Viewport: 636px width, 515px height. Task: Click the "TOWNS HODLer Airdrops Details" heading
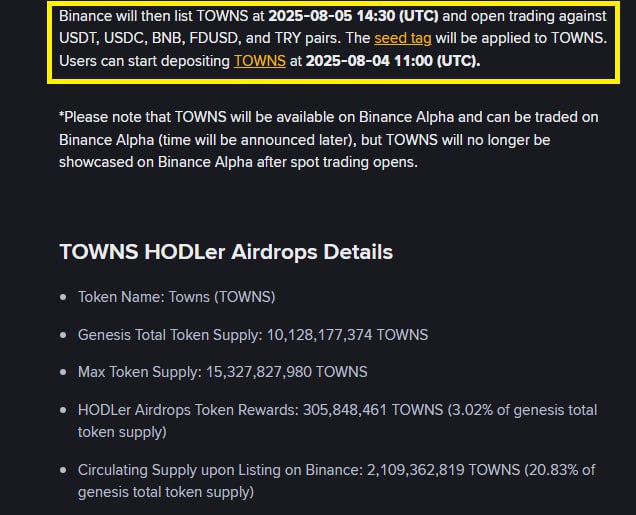click(x=226, y=252)
